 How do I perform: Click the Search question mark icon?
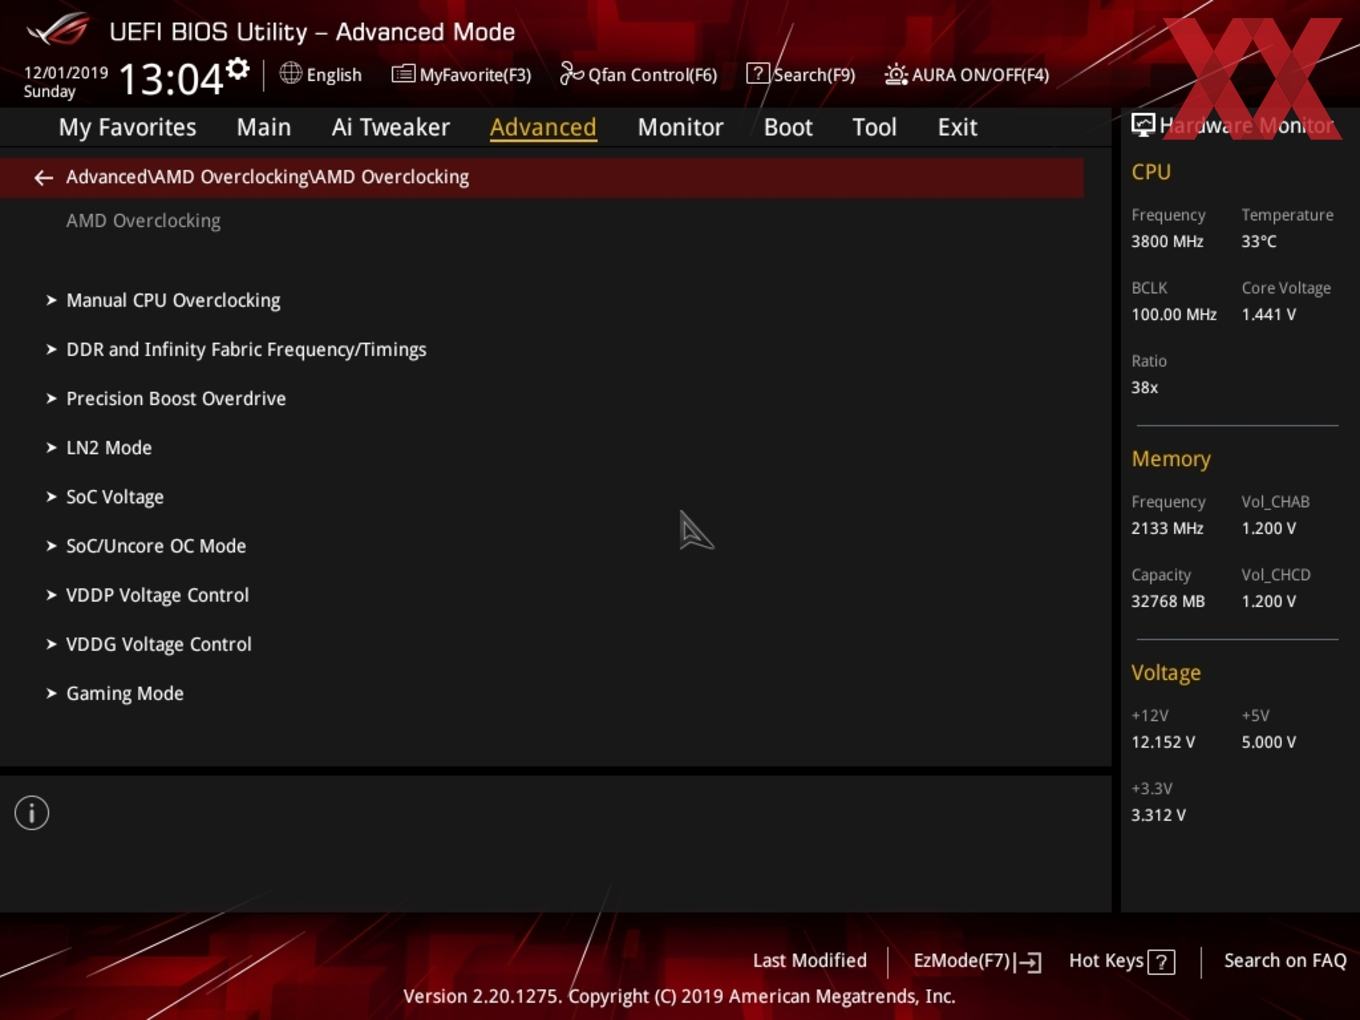(x=758, y=74)
